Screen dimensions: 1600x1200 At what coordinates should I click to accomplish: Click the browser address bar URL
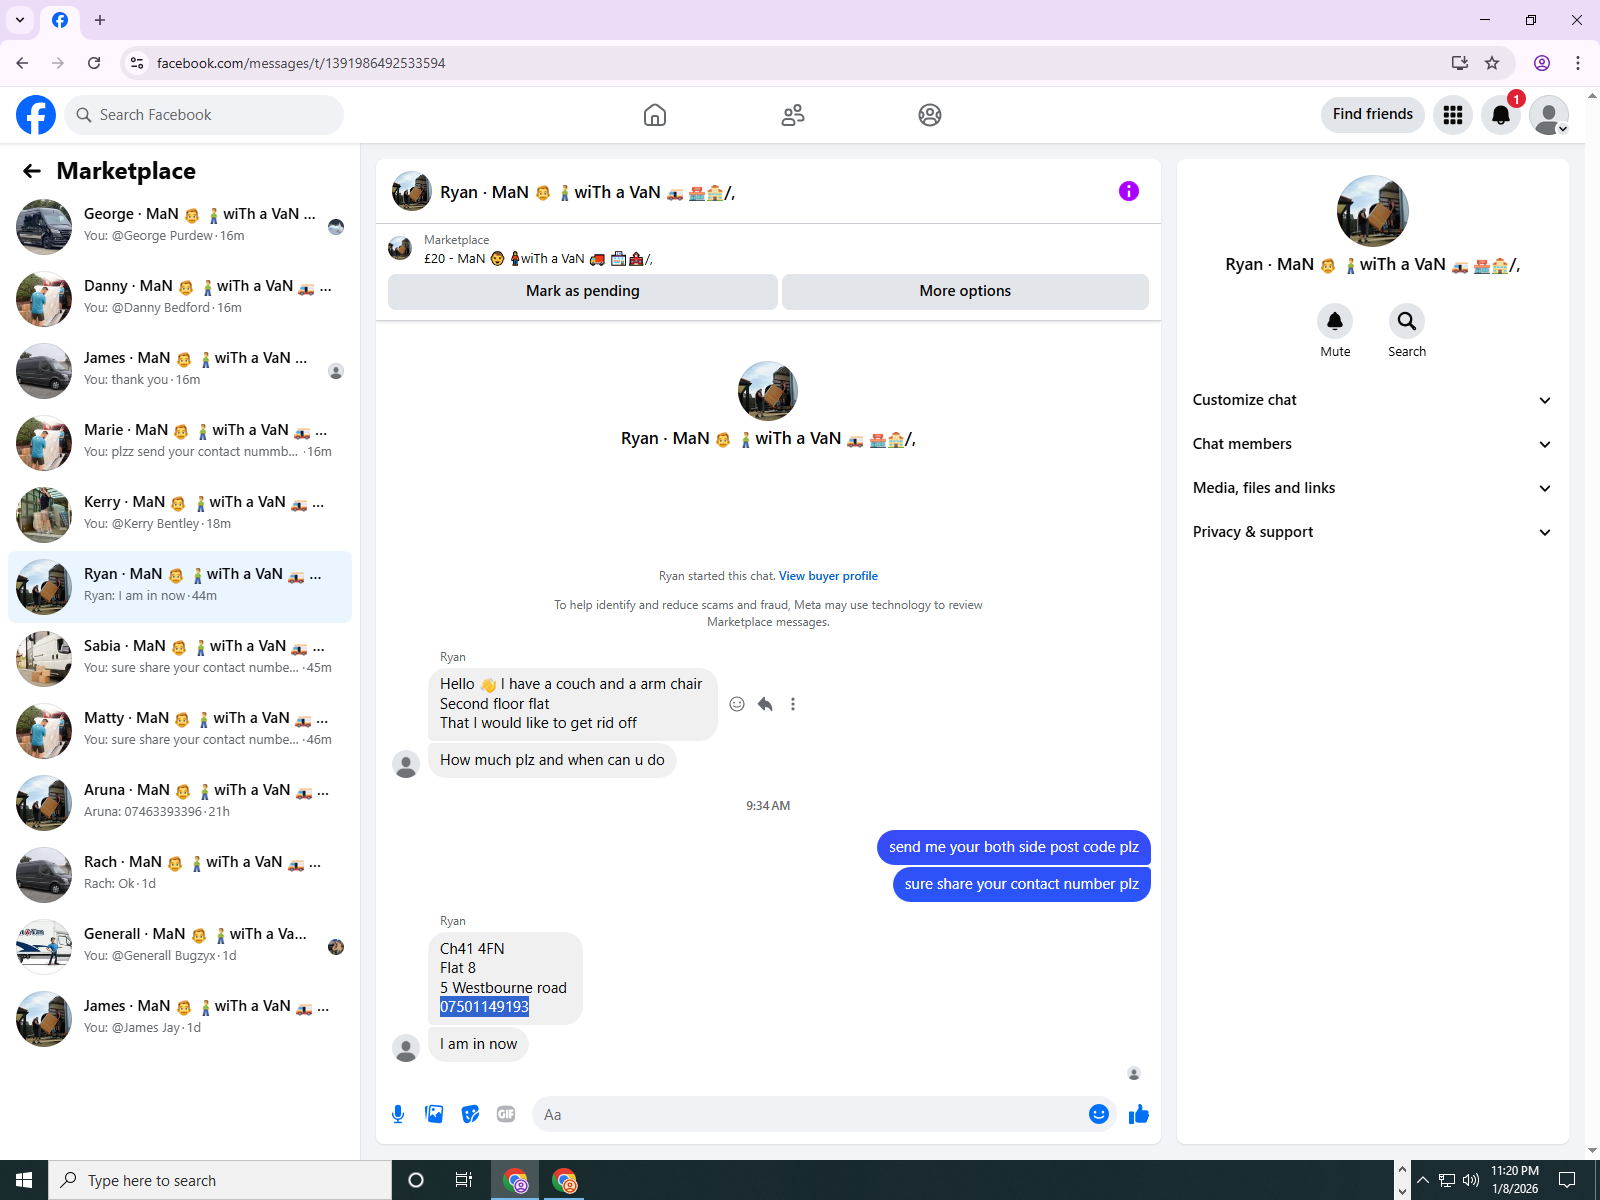pyautogui.click(x=301, y=63)
